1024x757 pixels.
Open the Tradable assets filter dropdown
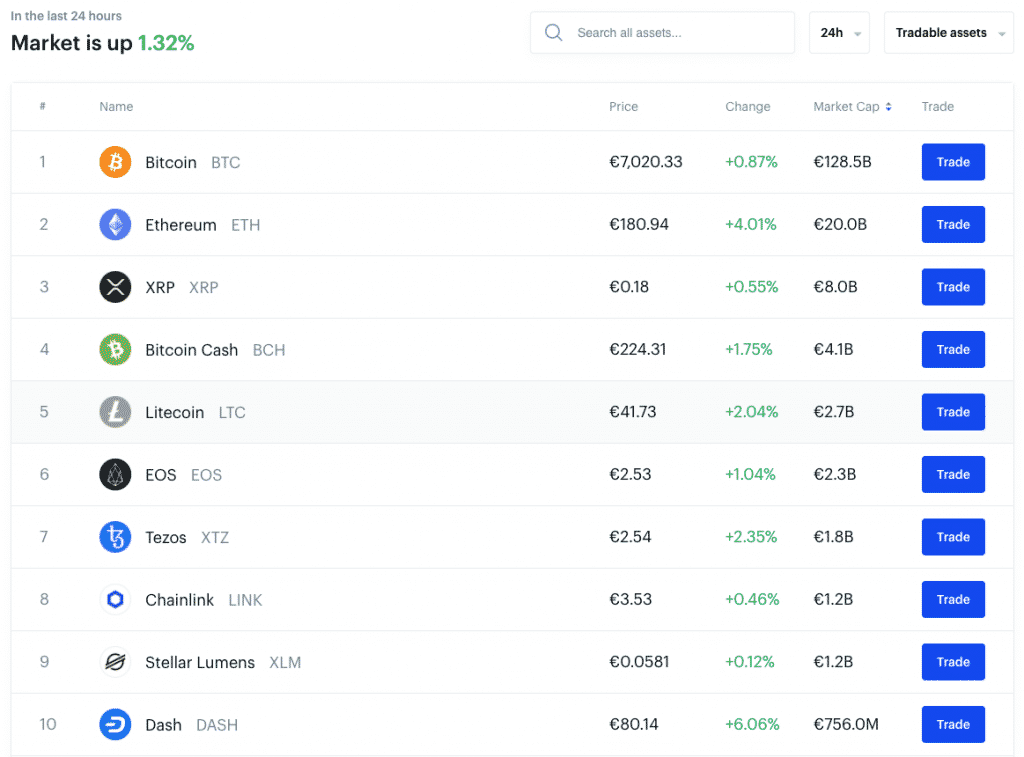948,33
